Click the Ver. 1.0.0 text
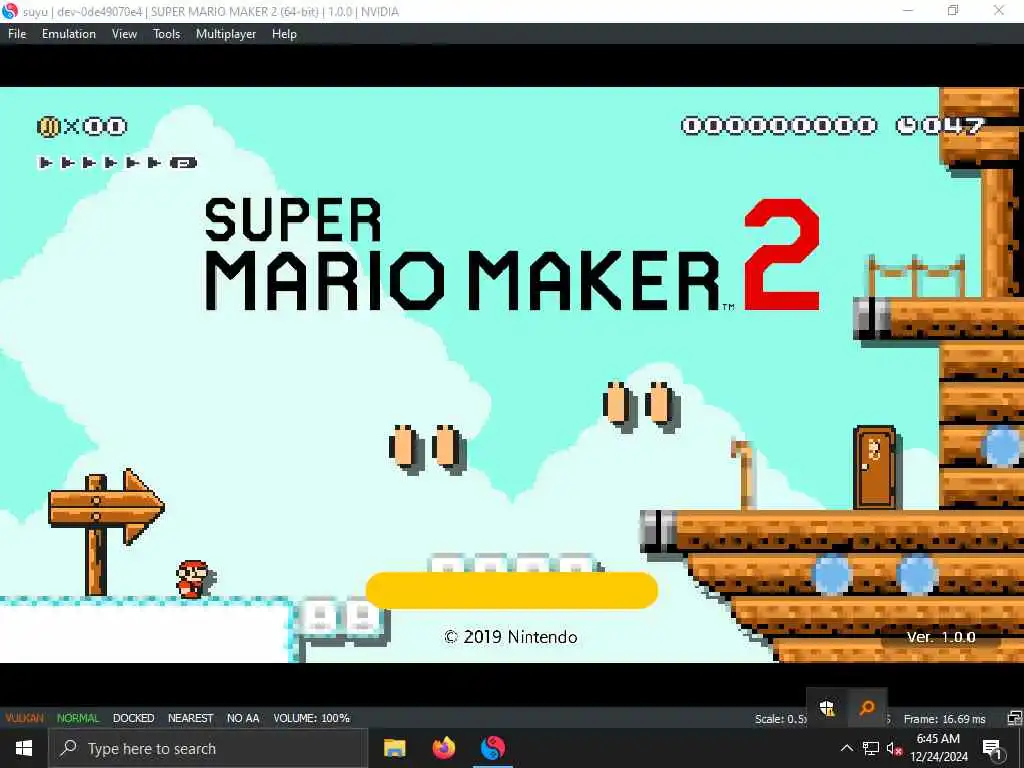The width and height of the screenshot is (1024, 768). click(941, 637)
